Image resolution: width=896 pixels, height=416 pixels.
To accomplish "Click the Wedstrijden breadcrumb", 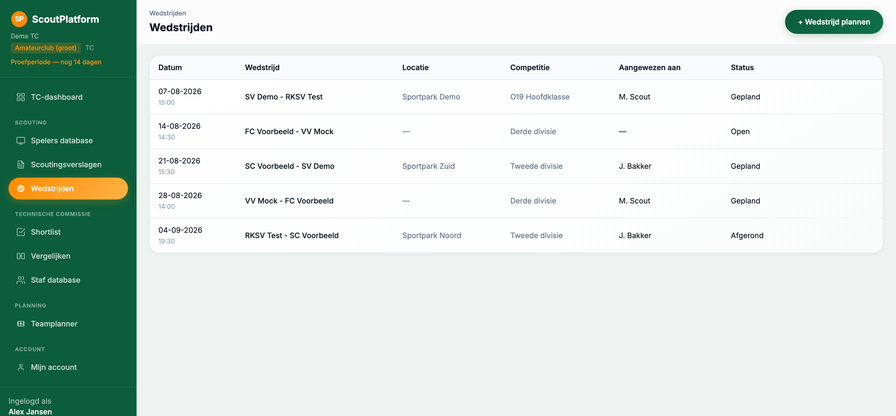I will click(x=167, y=13).
